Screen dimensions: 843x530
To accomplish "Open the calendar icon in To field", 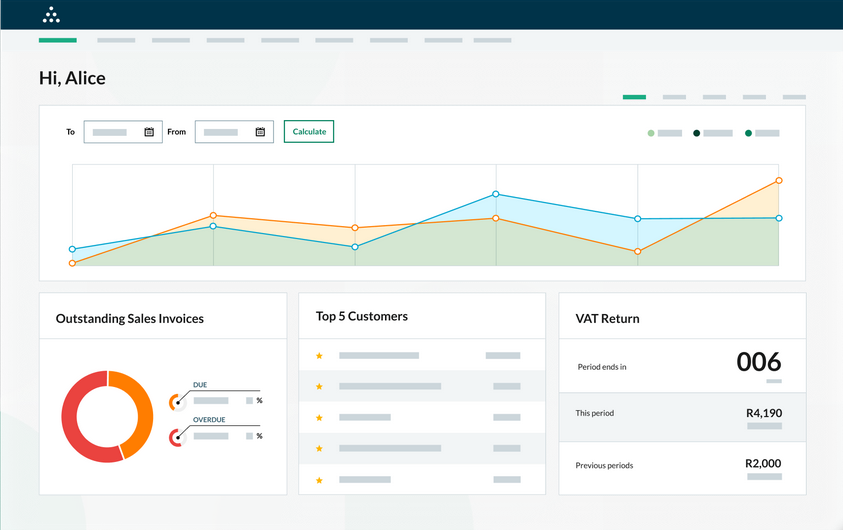I will (x=149, y=132).
